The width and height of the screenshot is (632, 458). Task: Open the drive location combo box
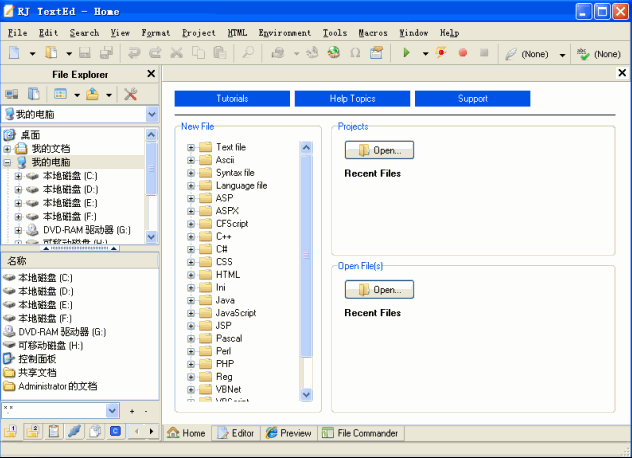point(151,115)
